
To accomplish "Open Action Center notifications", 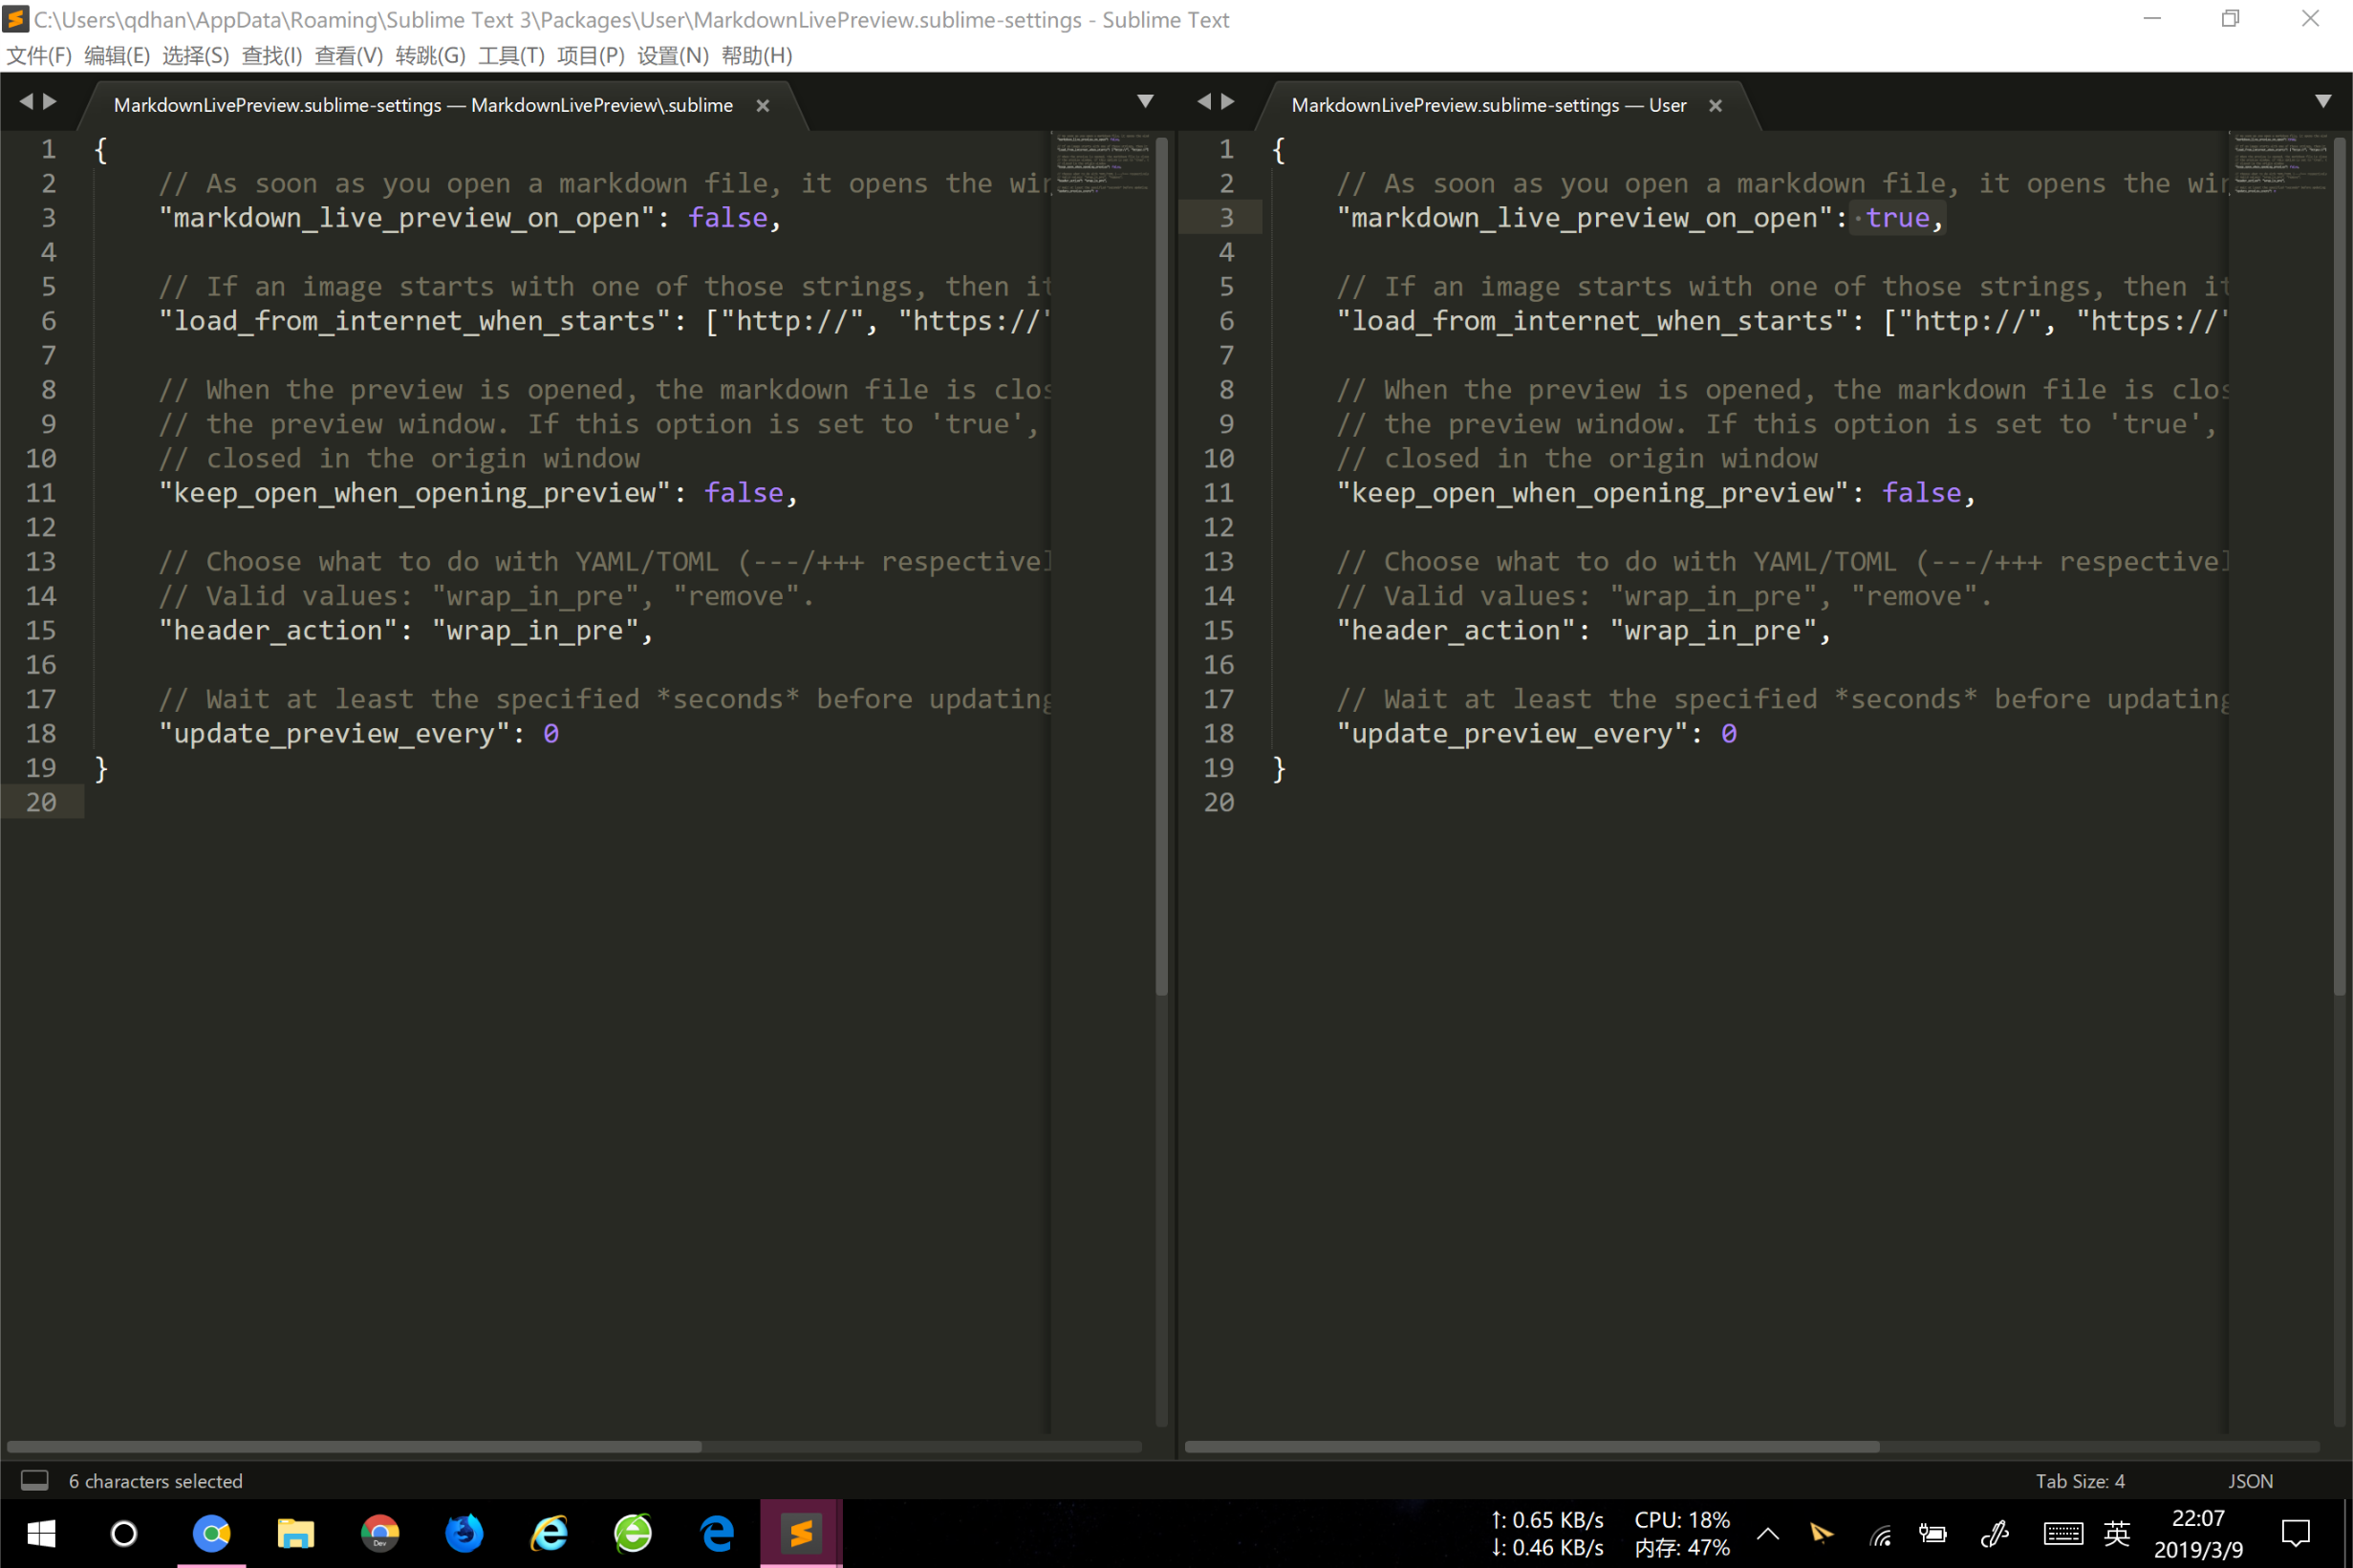I will [2296, 1533].
